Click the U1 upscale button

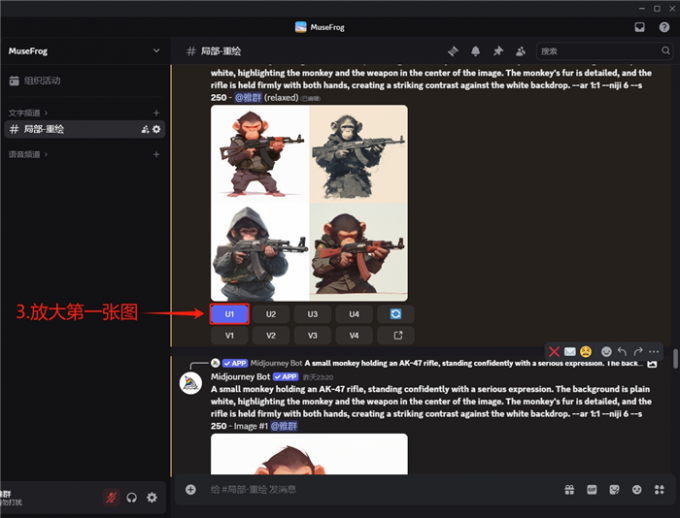pos(229,314)
